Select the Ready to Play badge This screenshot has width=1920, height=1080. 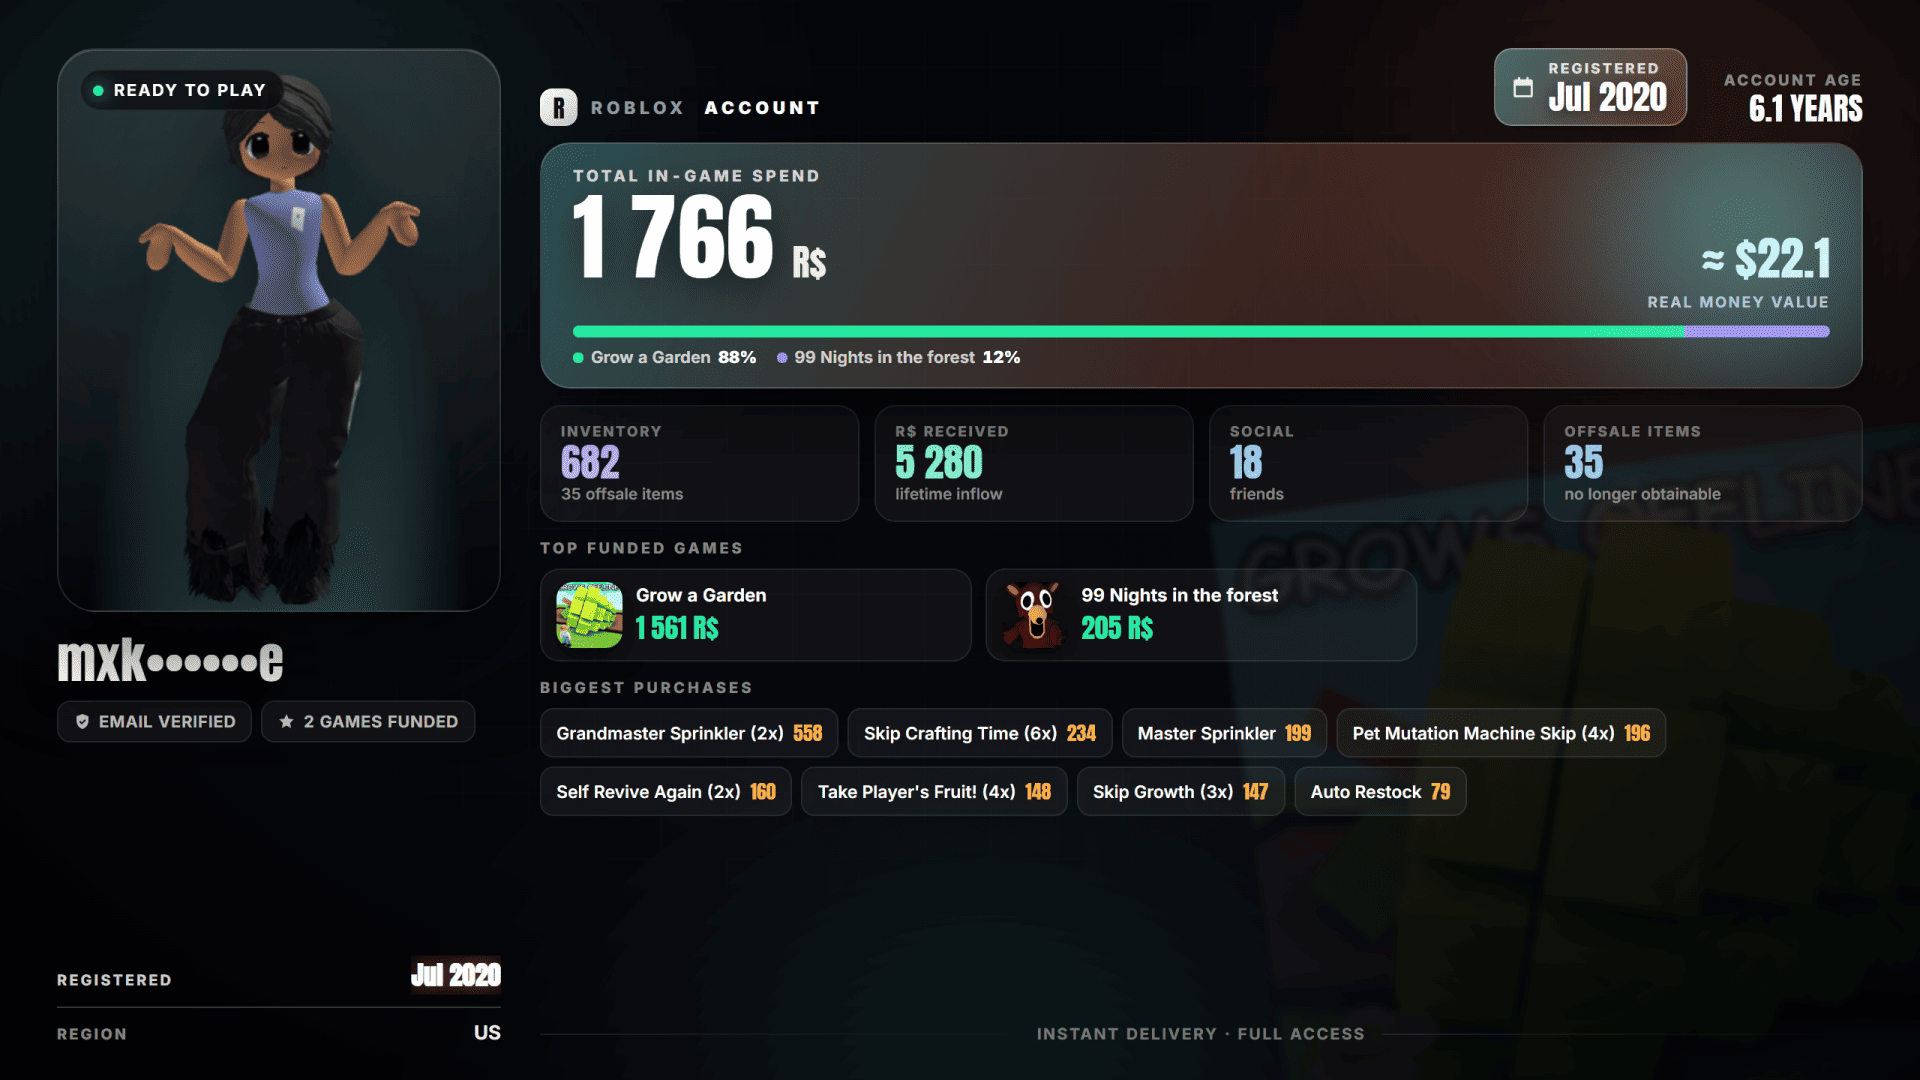(x=181, y=90)
